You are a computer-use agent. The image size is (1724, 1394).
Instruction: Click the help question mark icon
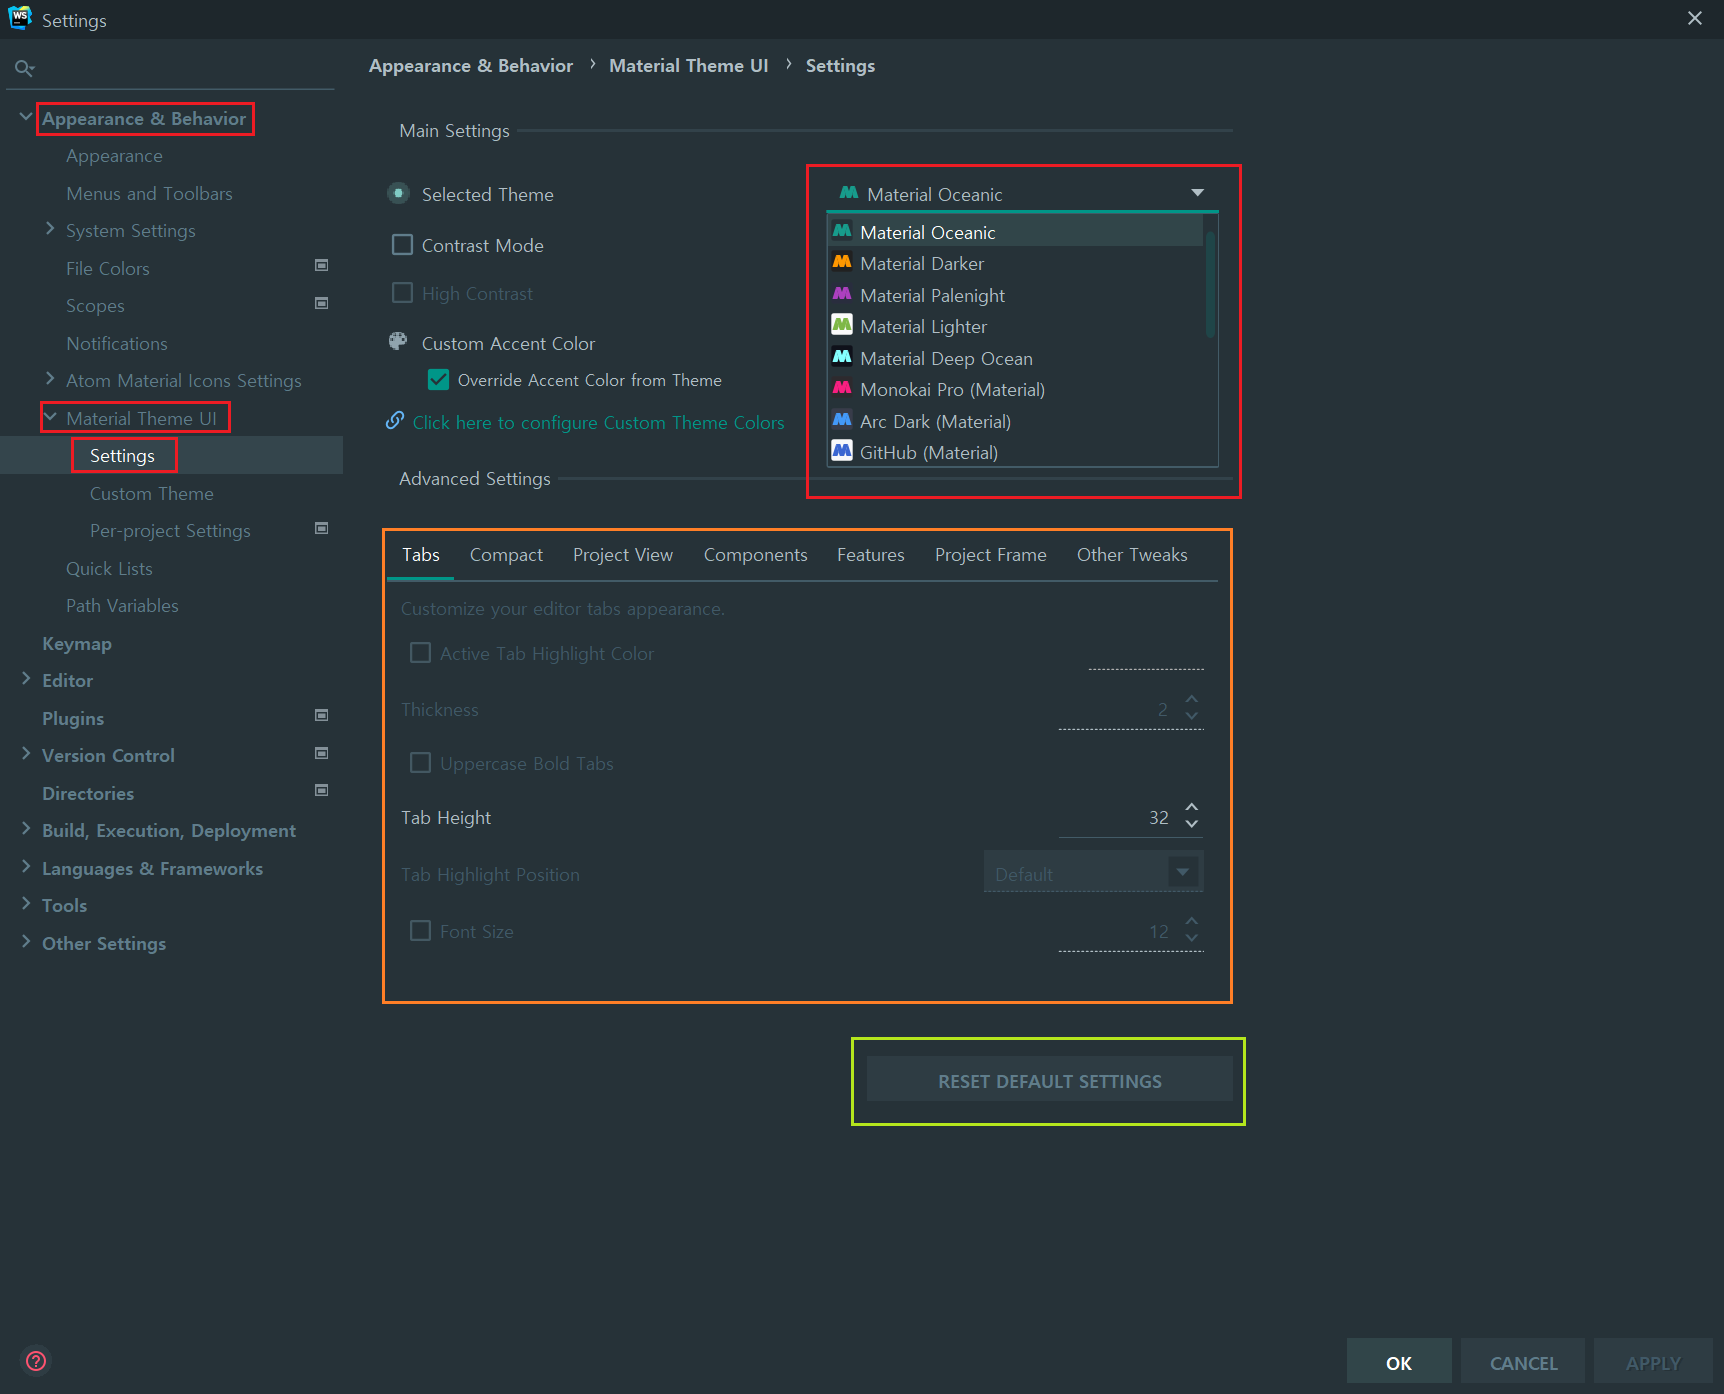pos(36,1361)
